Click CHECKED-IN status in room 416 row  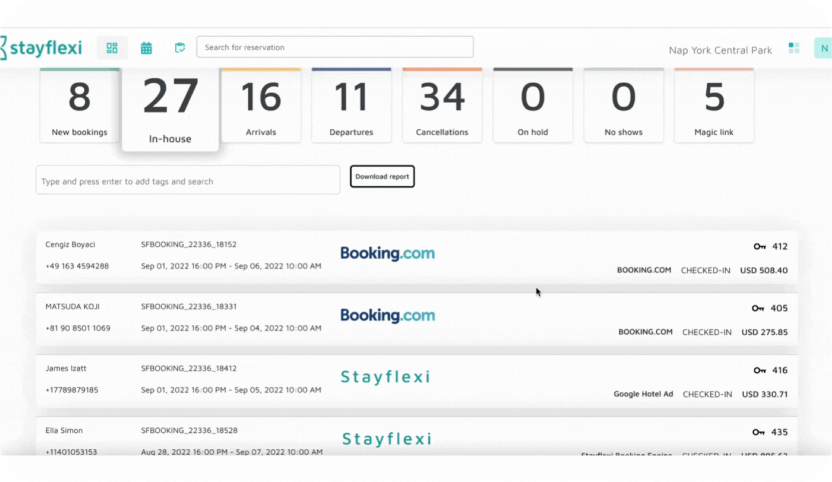tap(707, 394)
